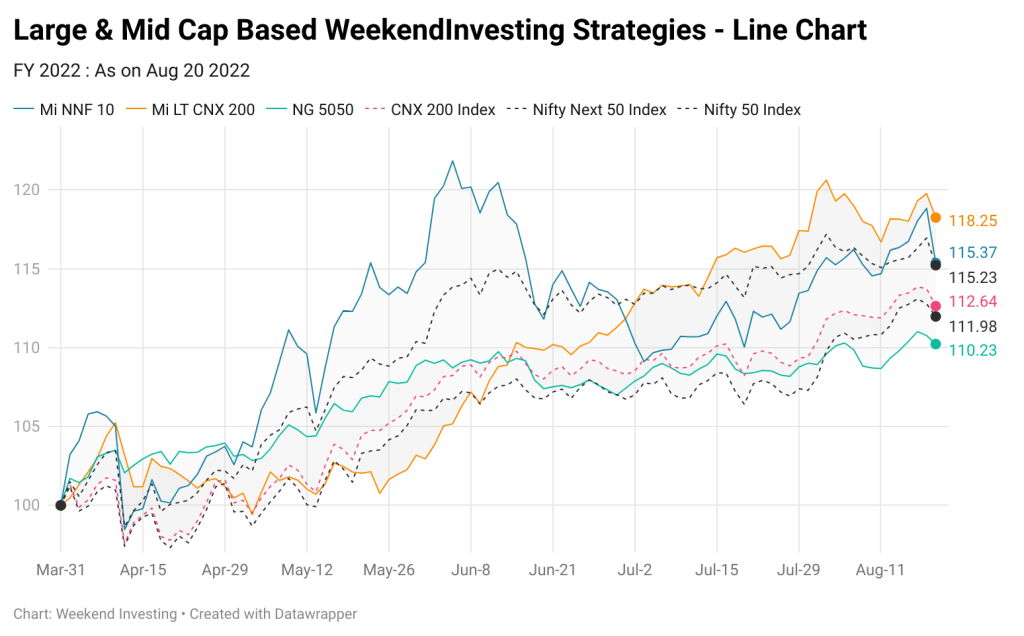Click the Nifty Next 50 Index legend entry

(587, 110)
